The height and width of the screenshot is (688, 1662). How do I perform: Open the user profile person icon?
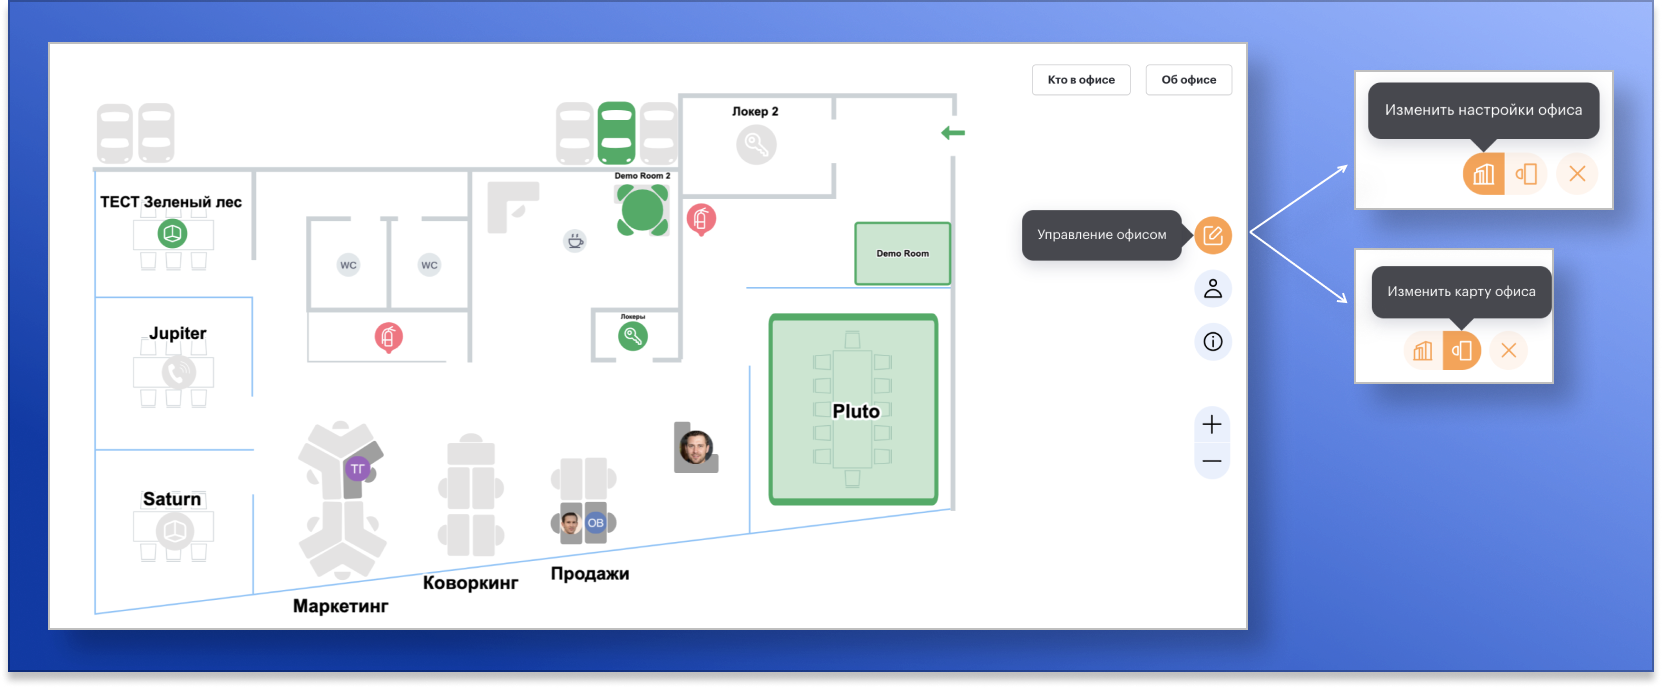tap(1212, 289)
